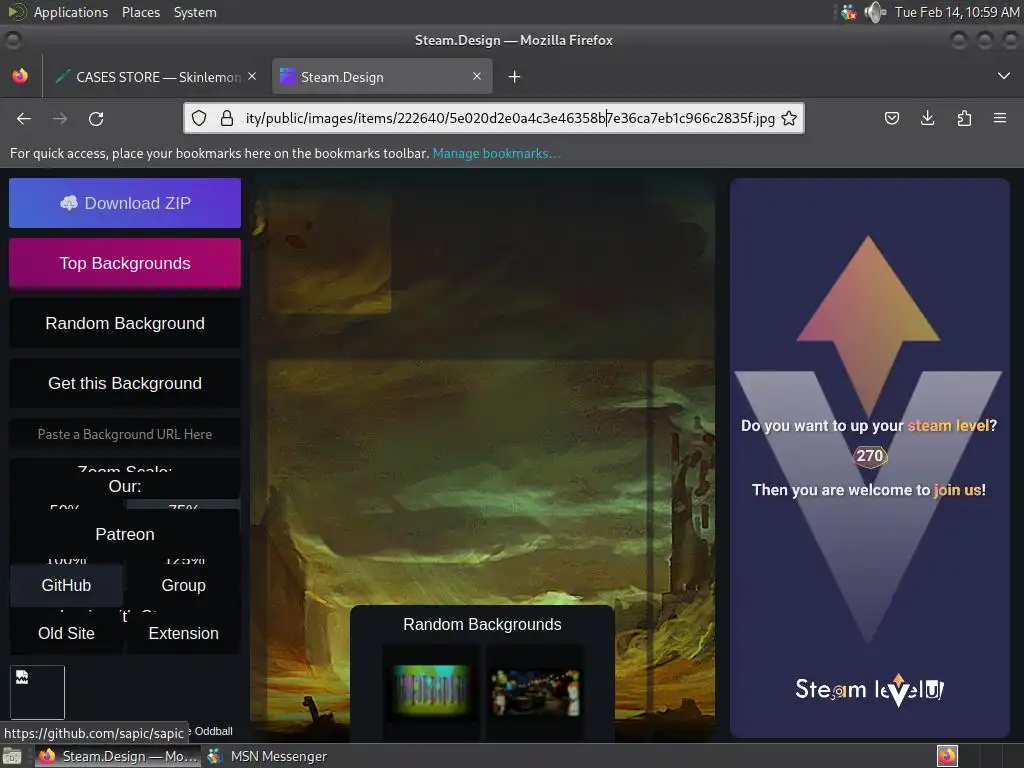Open the System menu
Viewport: 1024px width, 768px height.
pos(195,12)
